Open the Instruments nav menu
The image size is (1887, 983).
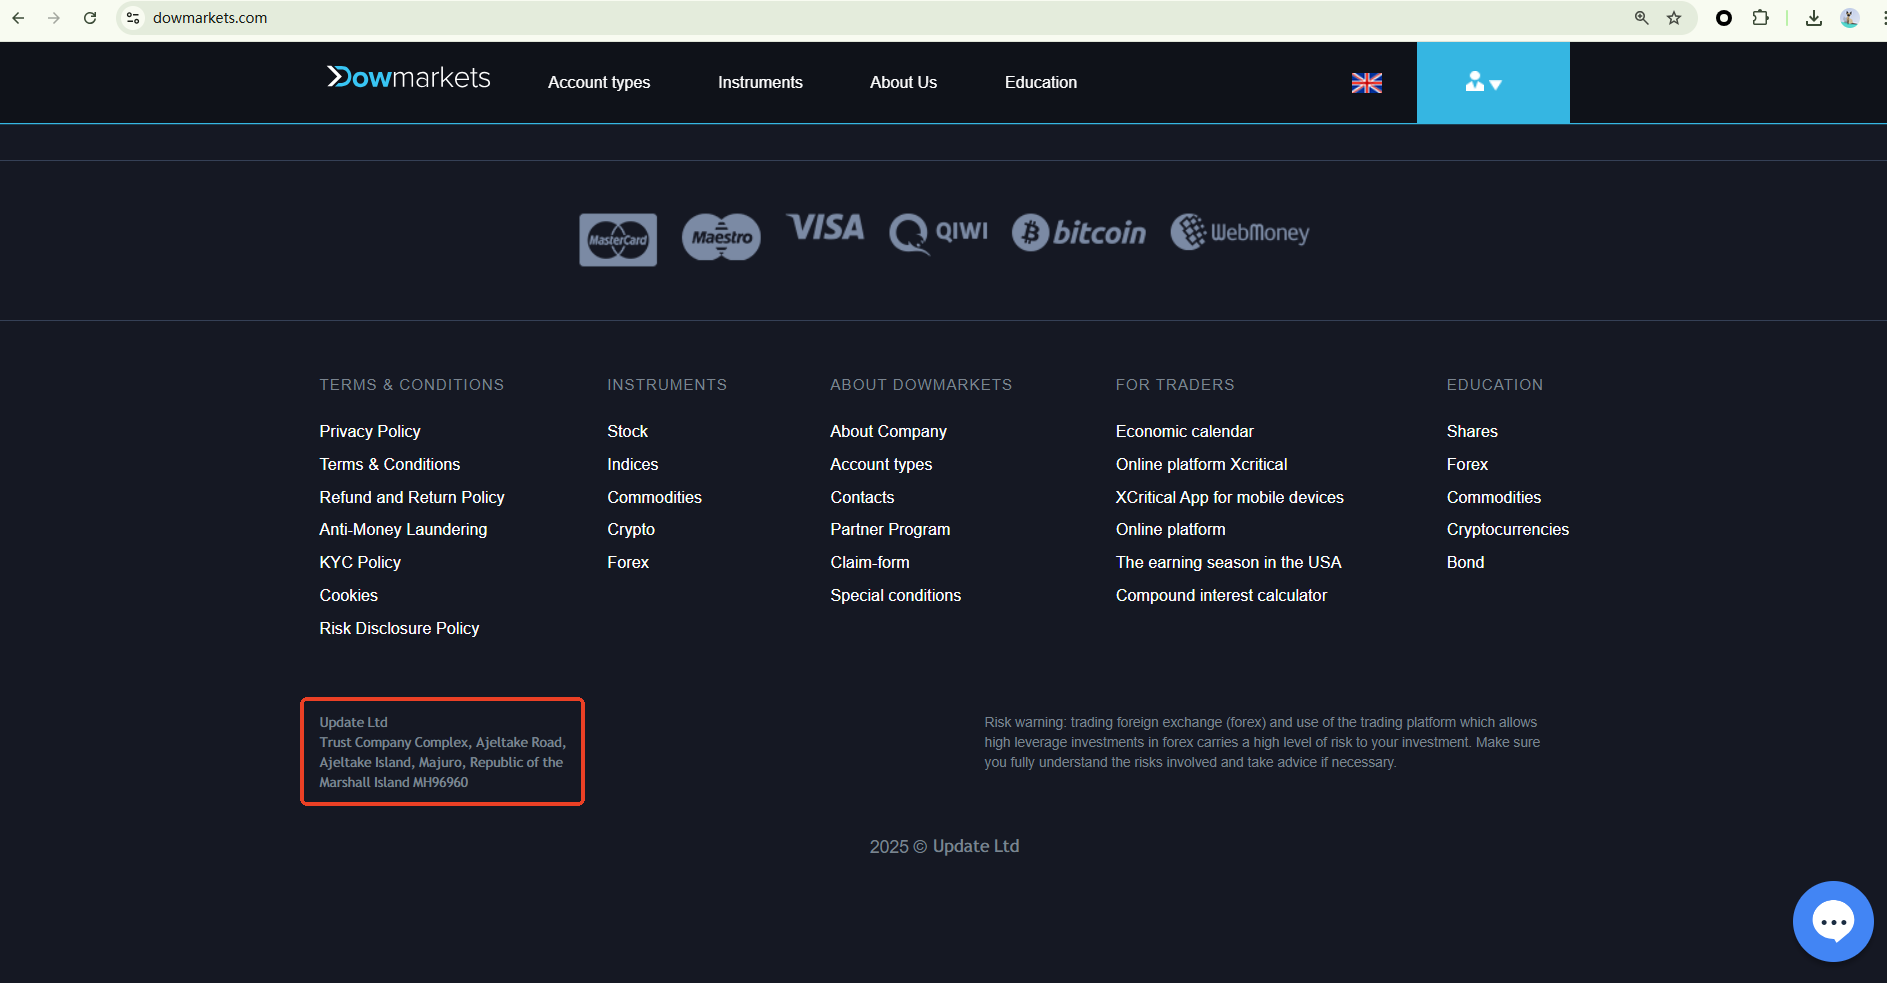tap(760, 83)
